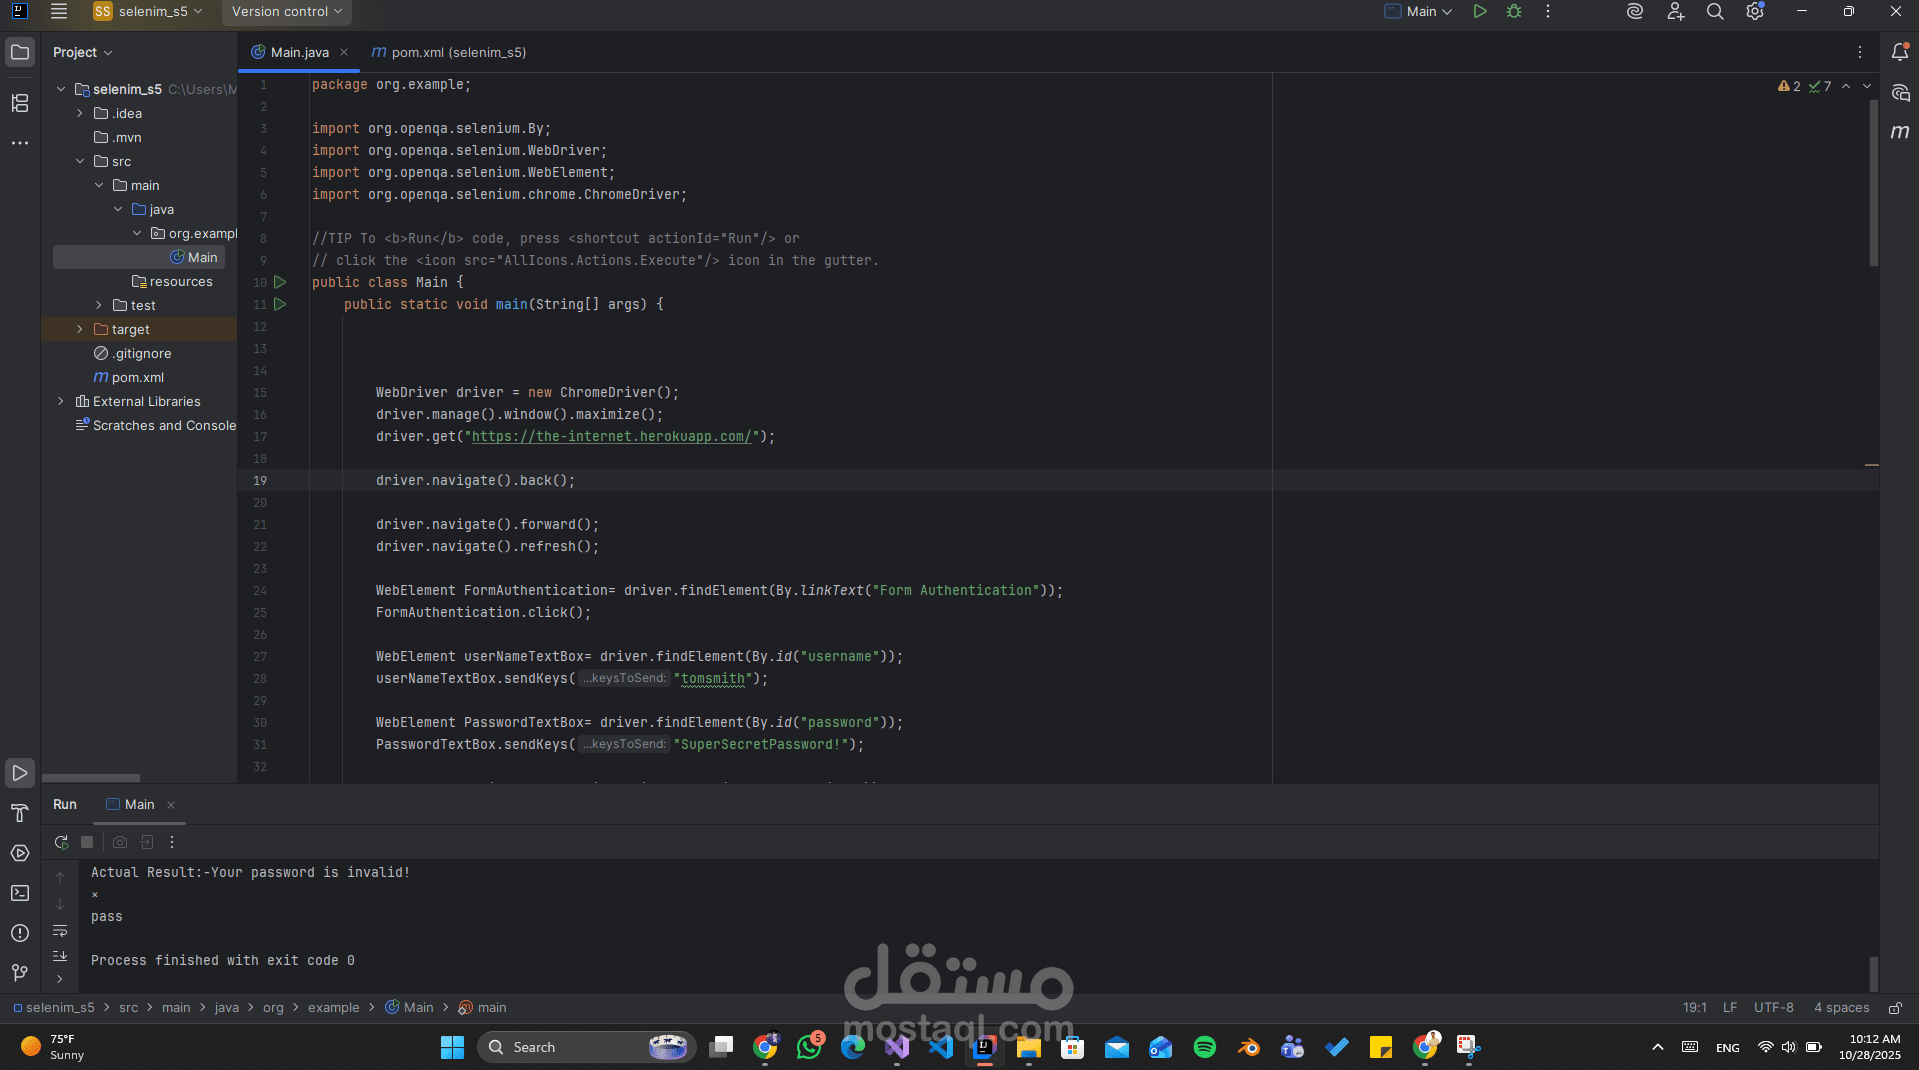Screen dimensions: 1919x1070
Task: Open the Maven tool window
Action: click(1900, 132)
